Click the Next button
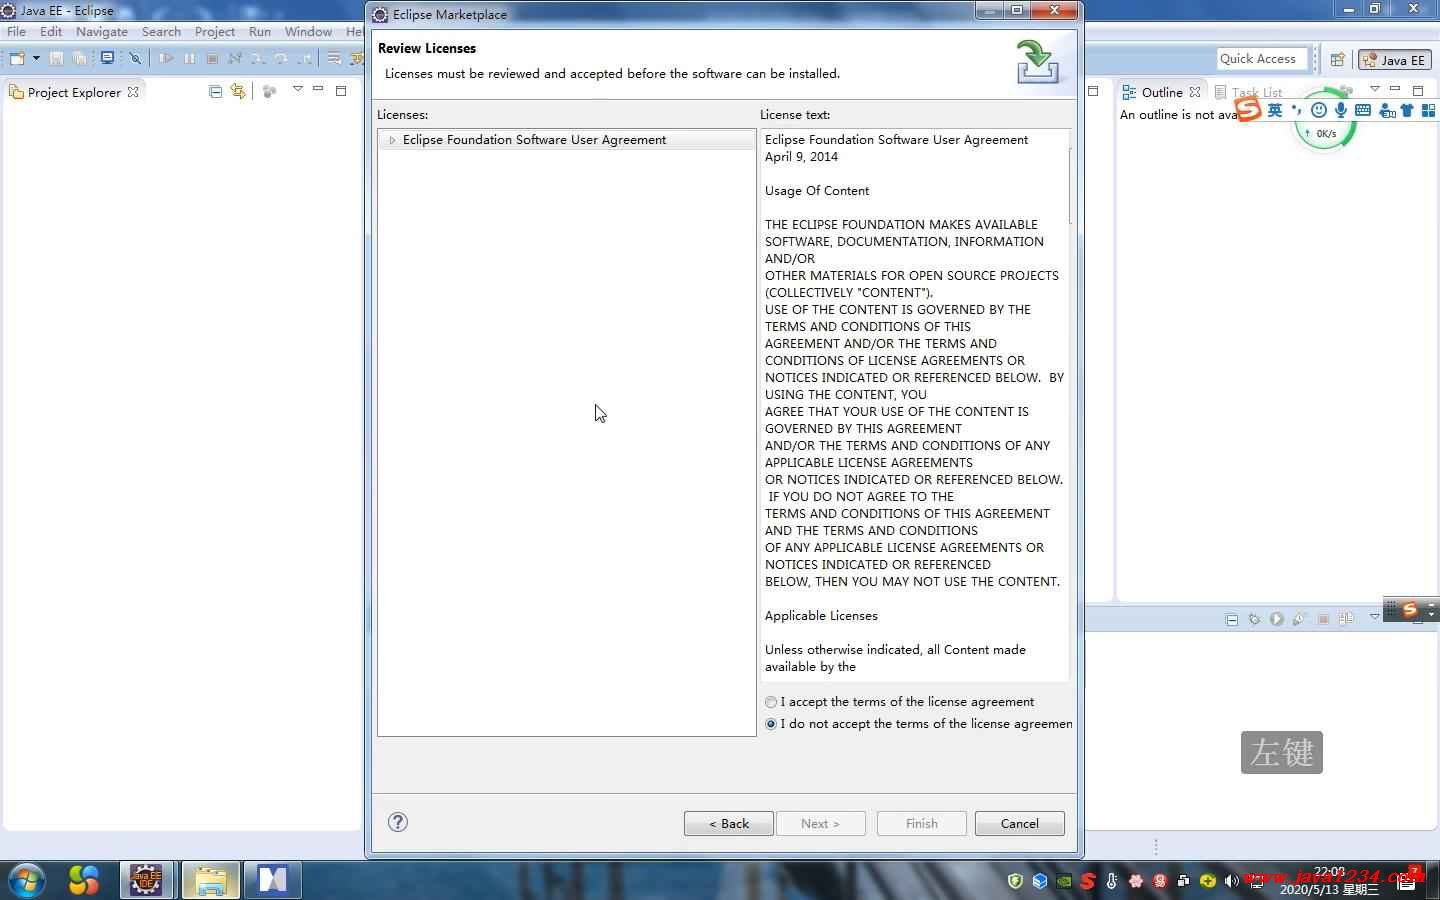 (820, 823)
